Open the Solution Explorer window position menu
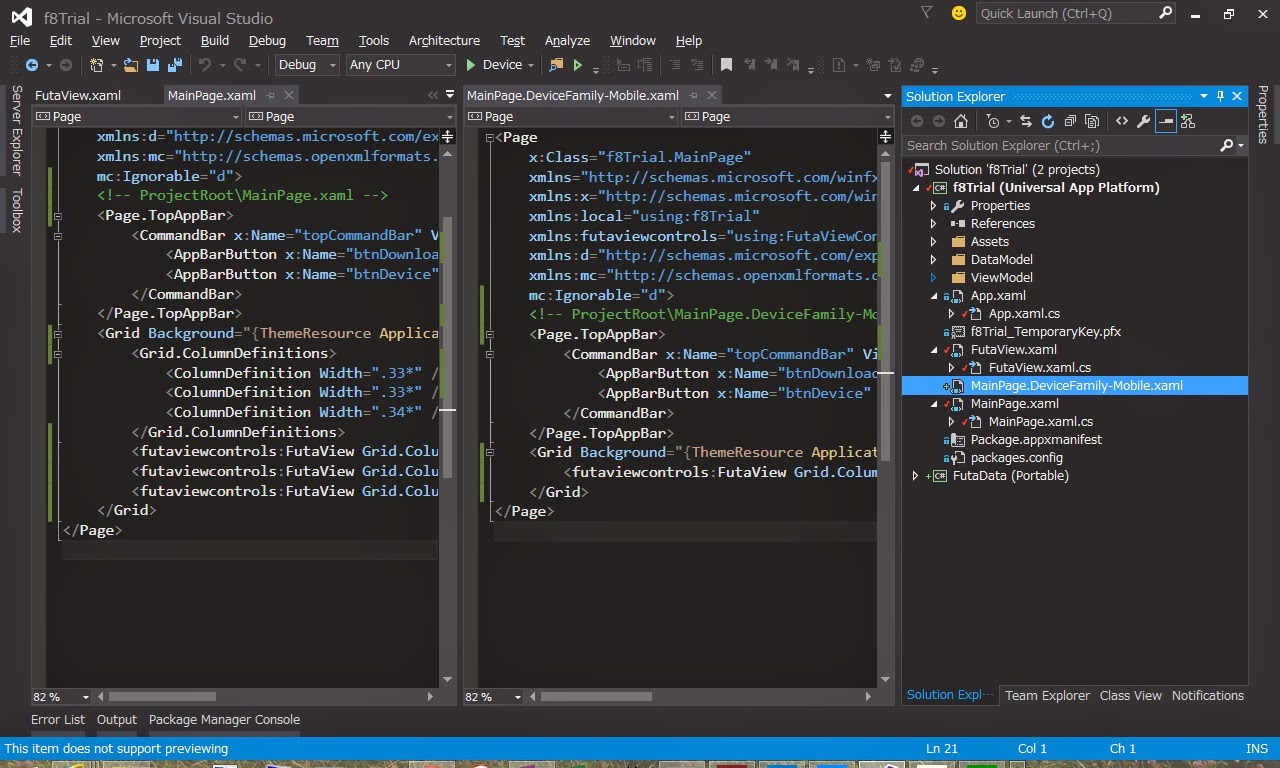 point(1204,96)
